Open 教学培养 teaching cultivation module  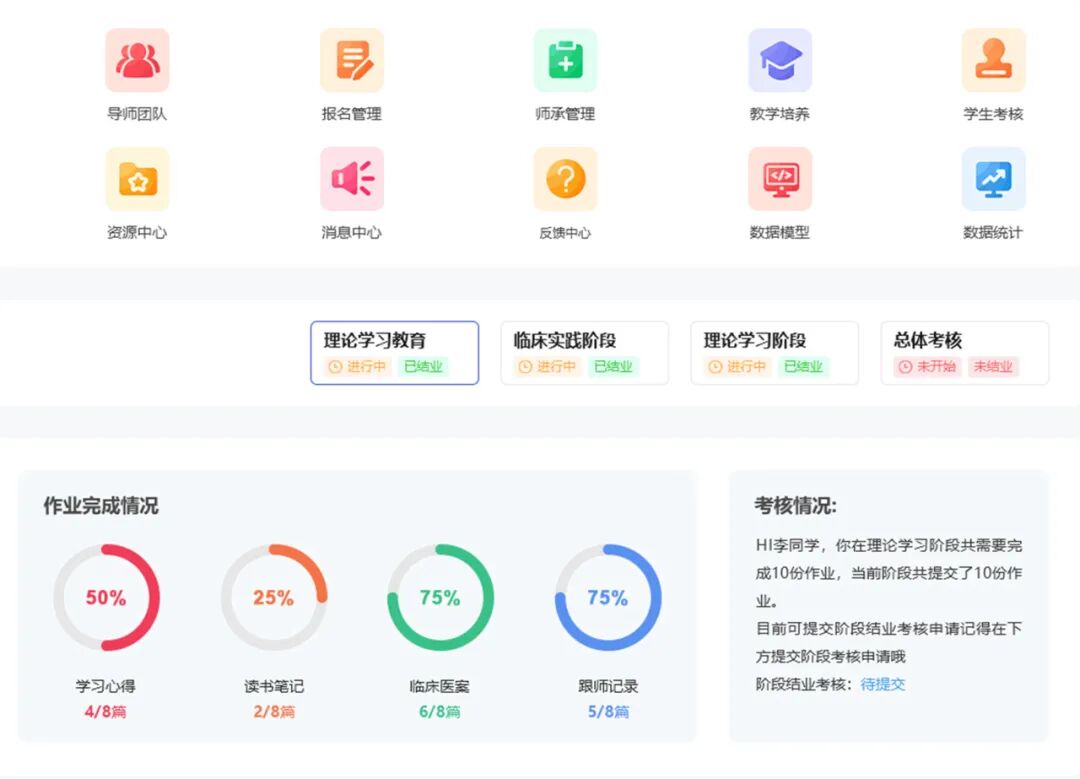coord(780,60)
